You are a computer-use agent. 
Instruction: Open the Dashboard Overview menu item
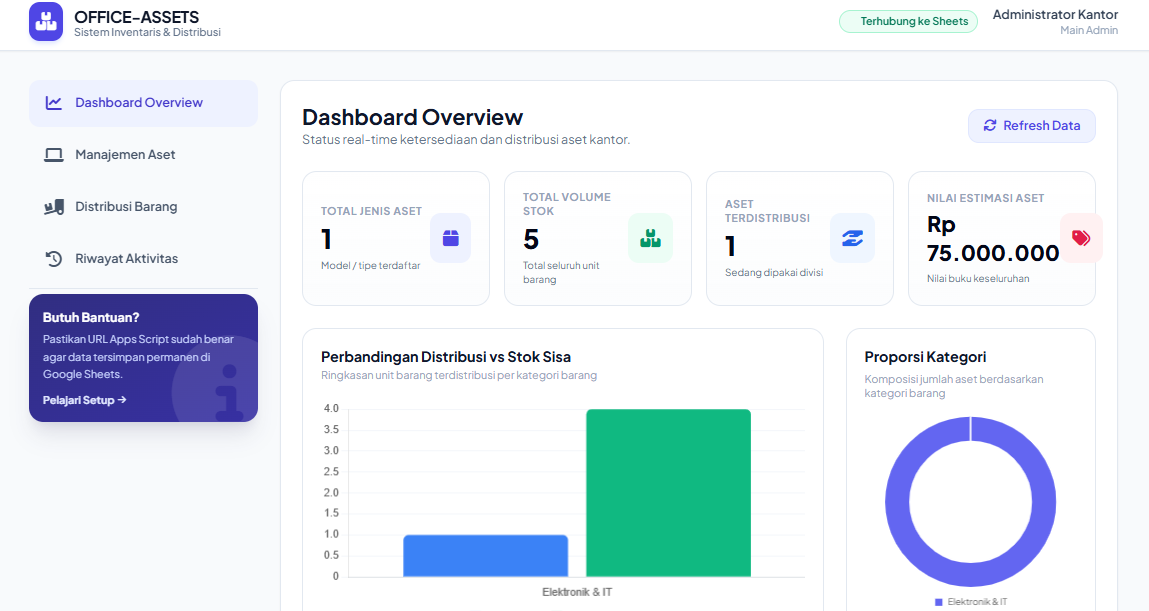pos(144,103)
